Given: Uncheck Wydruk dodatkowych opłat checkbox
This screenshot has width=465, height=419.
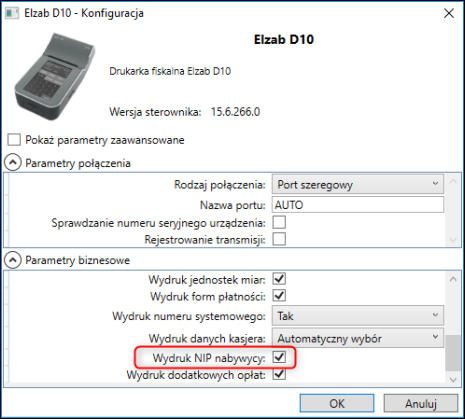Looking at the screenshot, I should (279, 374).
